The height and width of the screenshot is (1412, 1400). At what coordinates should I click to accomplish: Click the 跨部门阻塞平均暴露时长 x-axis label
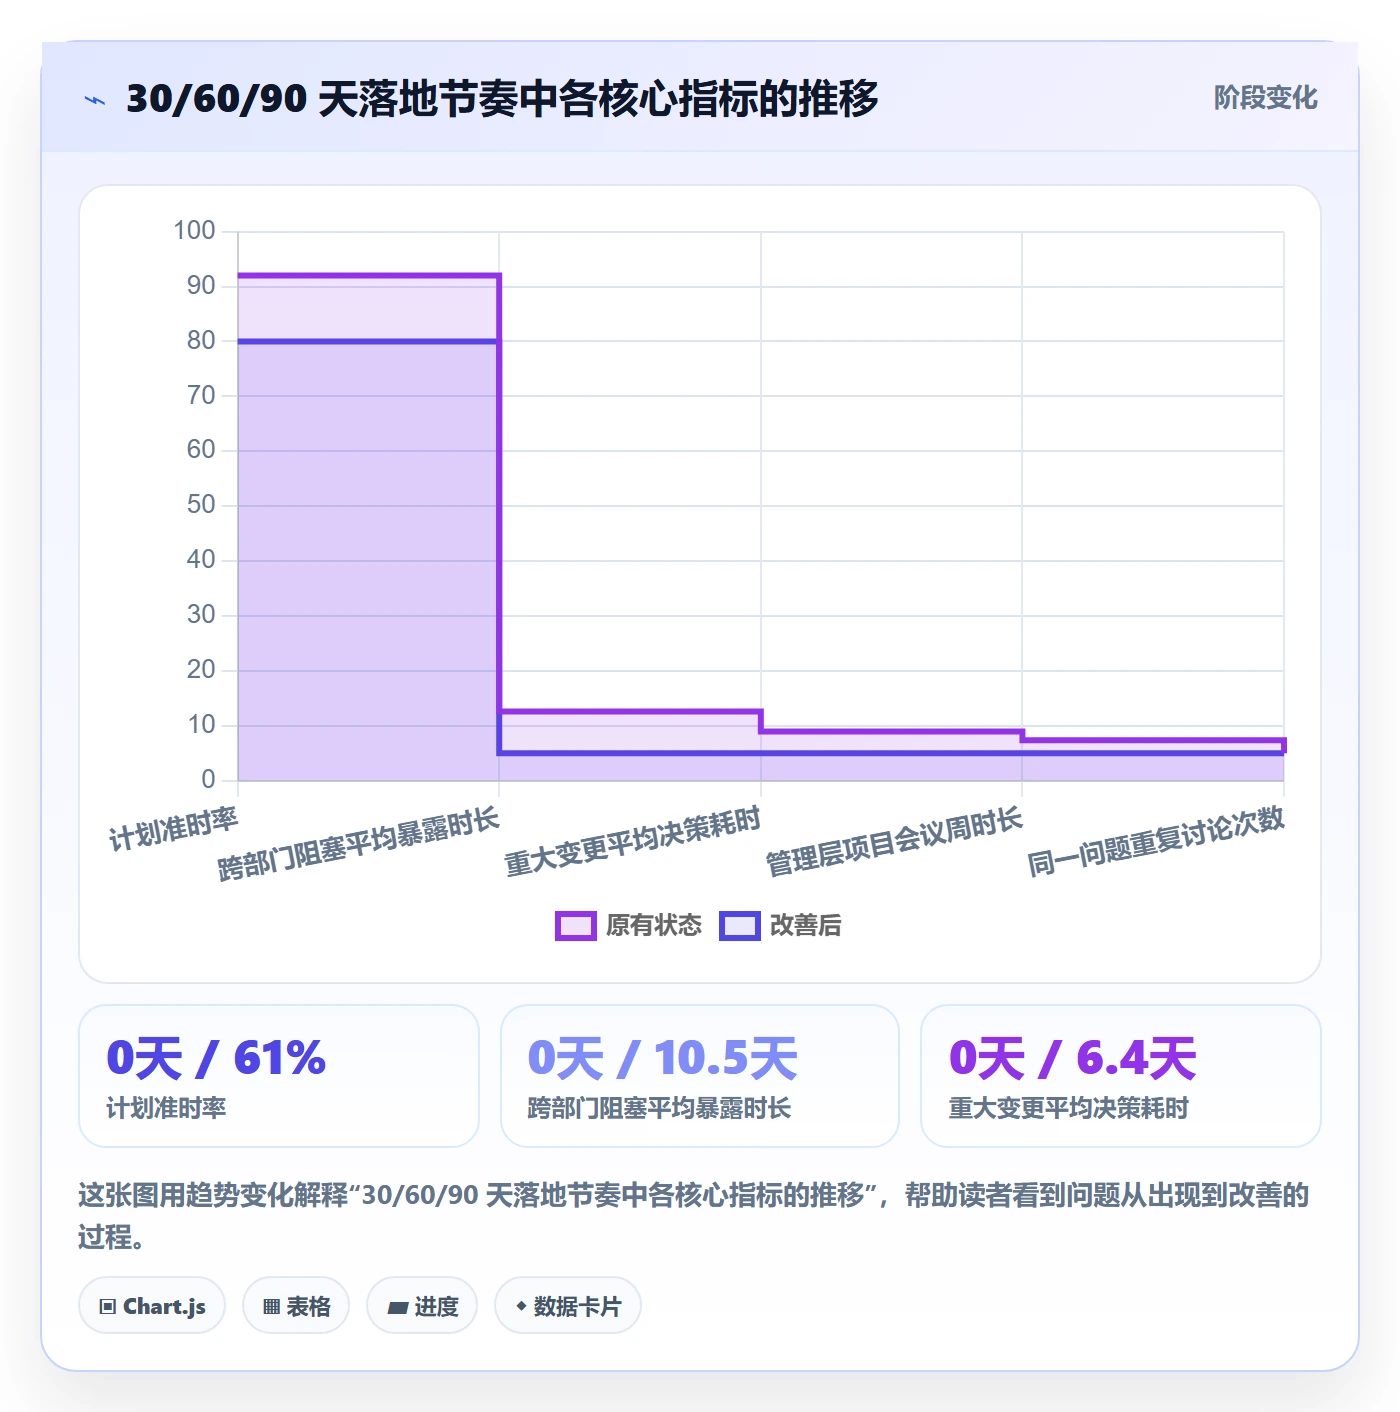click(359, 845)
